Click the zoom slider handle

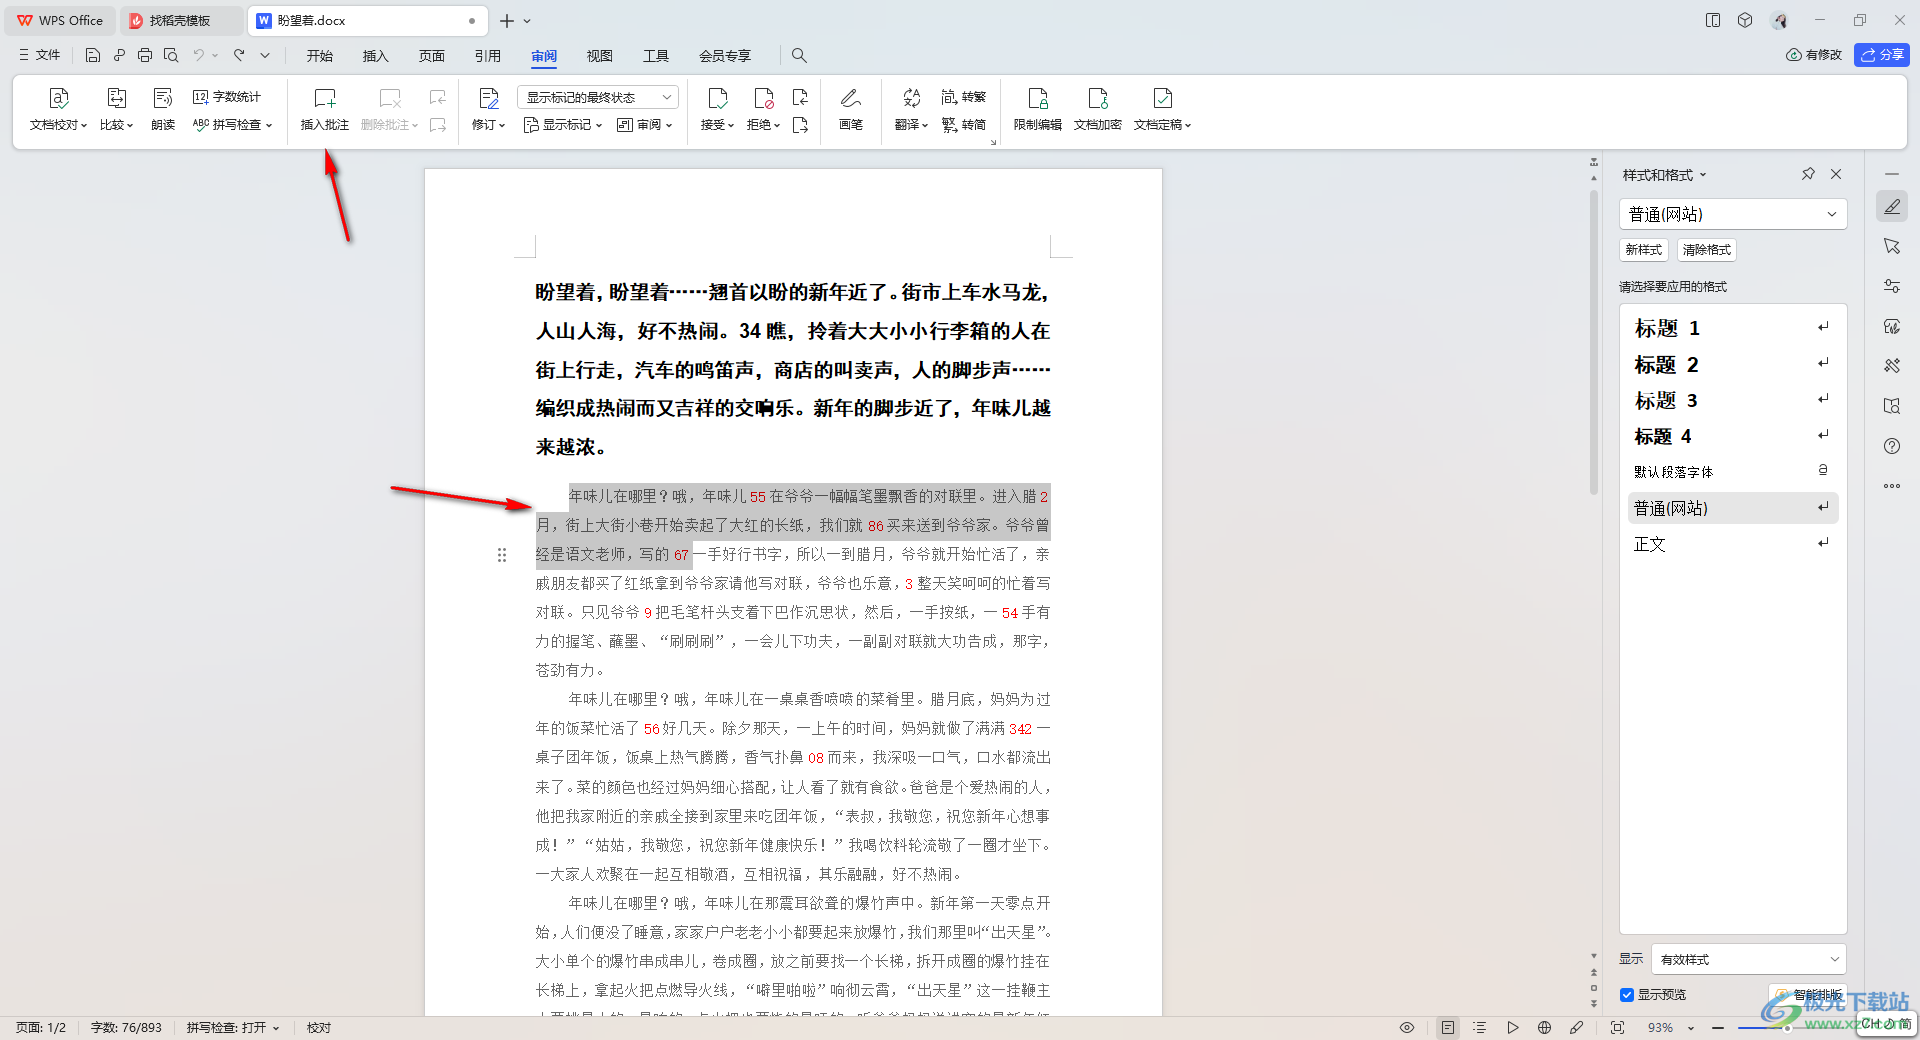[x=1789, y=1027]
